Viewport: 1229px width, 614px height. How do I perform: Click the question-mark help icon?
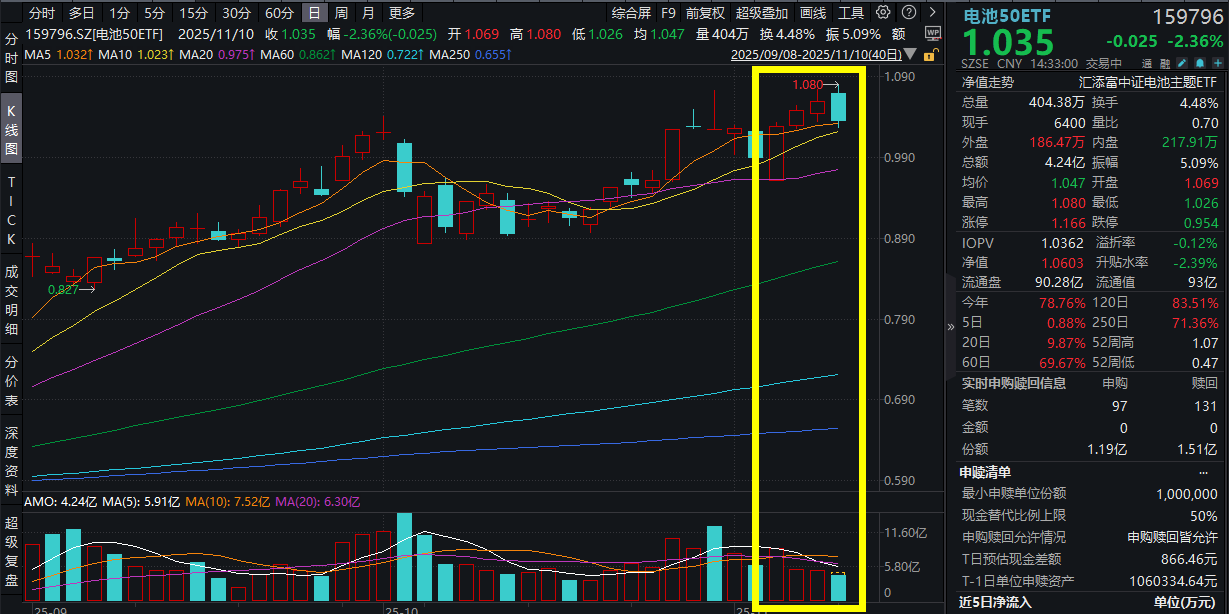pos(908,12)
